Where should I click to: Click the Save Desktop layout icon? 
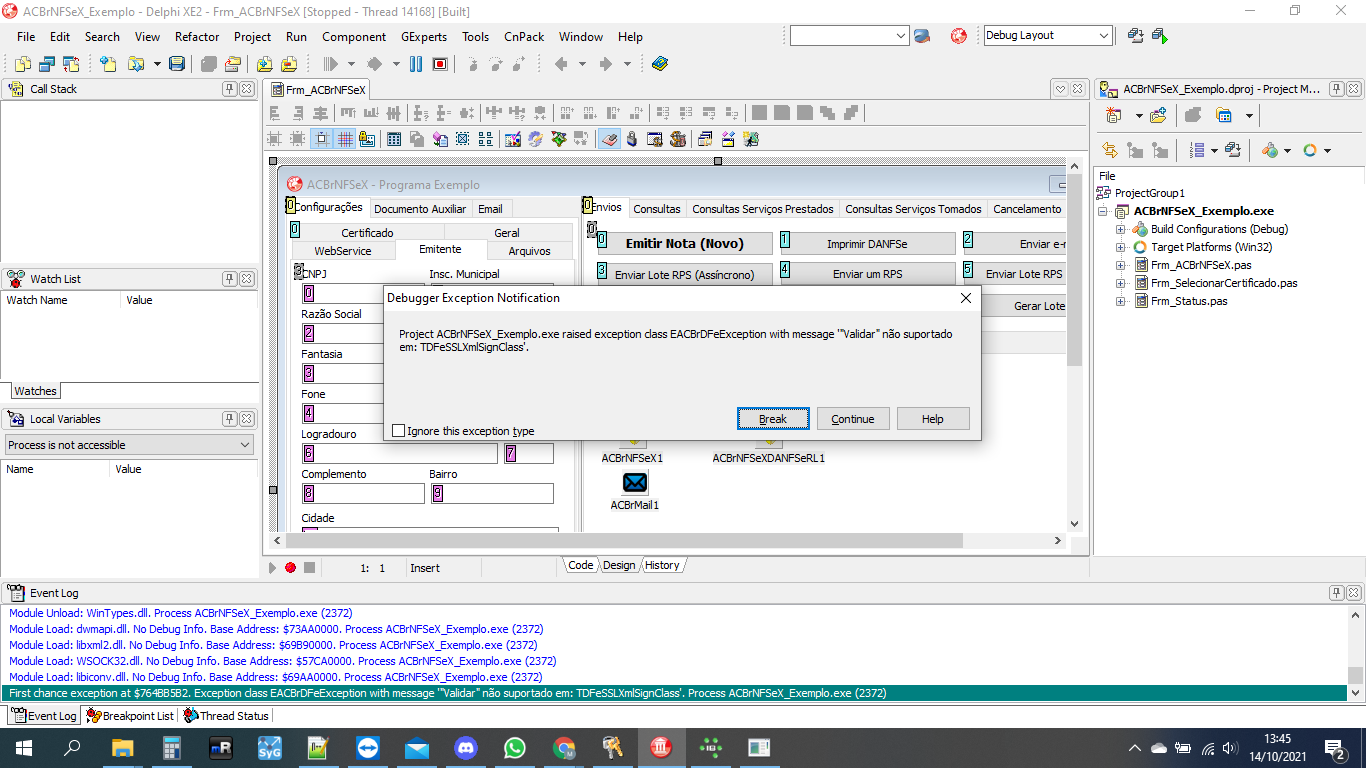click(x=1135, y=36)
